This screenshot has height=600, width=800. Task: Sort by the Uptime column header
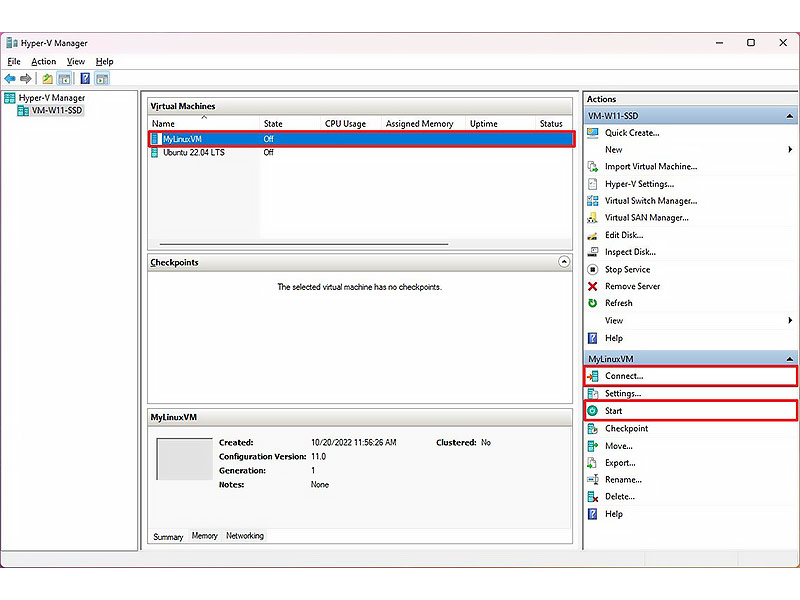500,123
